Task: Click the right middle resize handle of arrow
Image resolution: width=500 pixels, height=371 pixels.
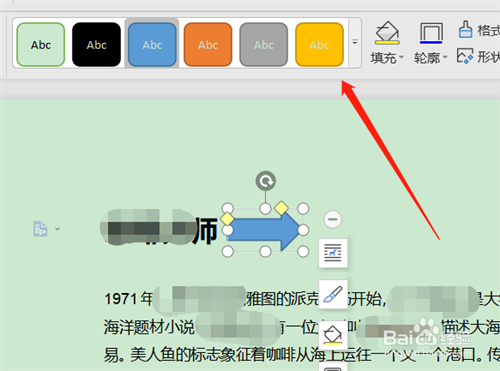Action: point(303,230)
